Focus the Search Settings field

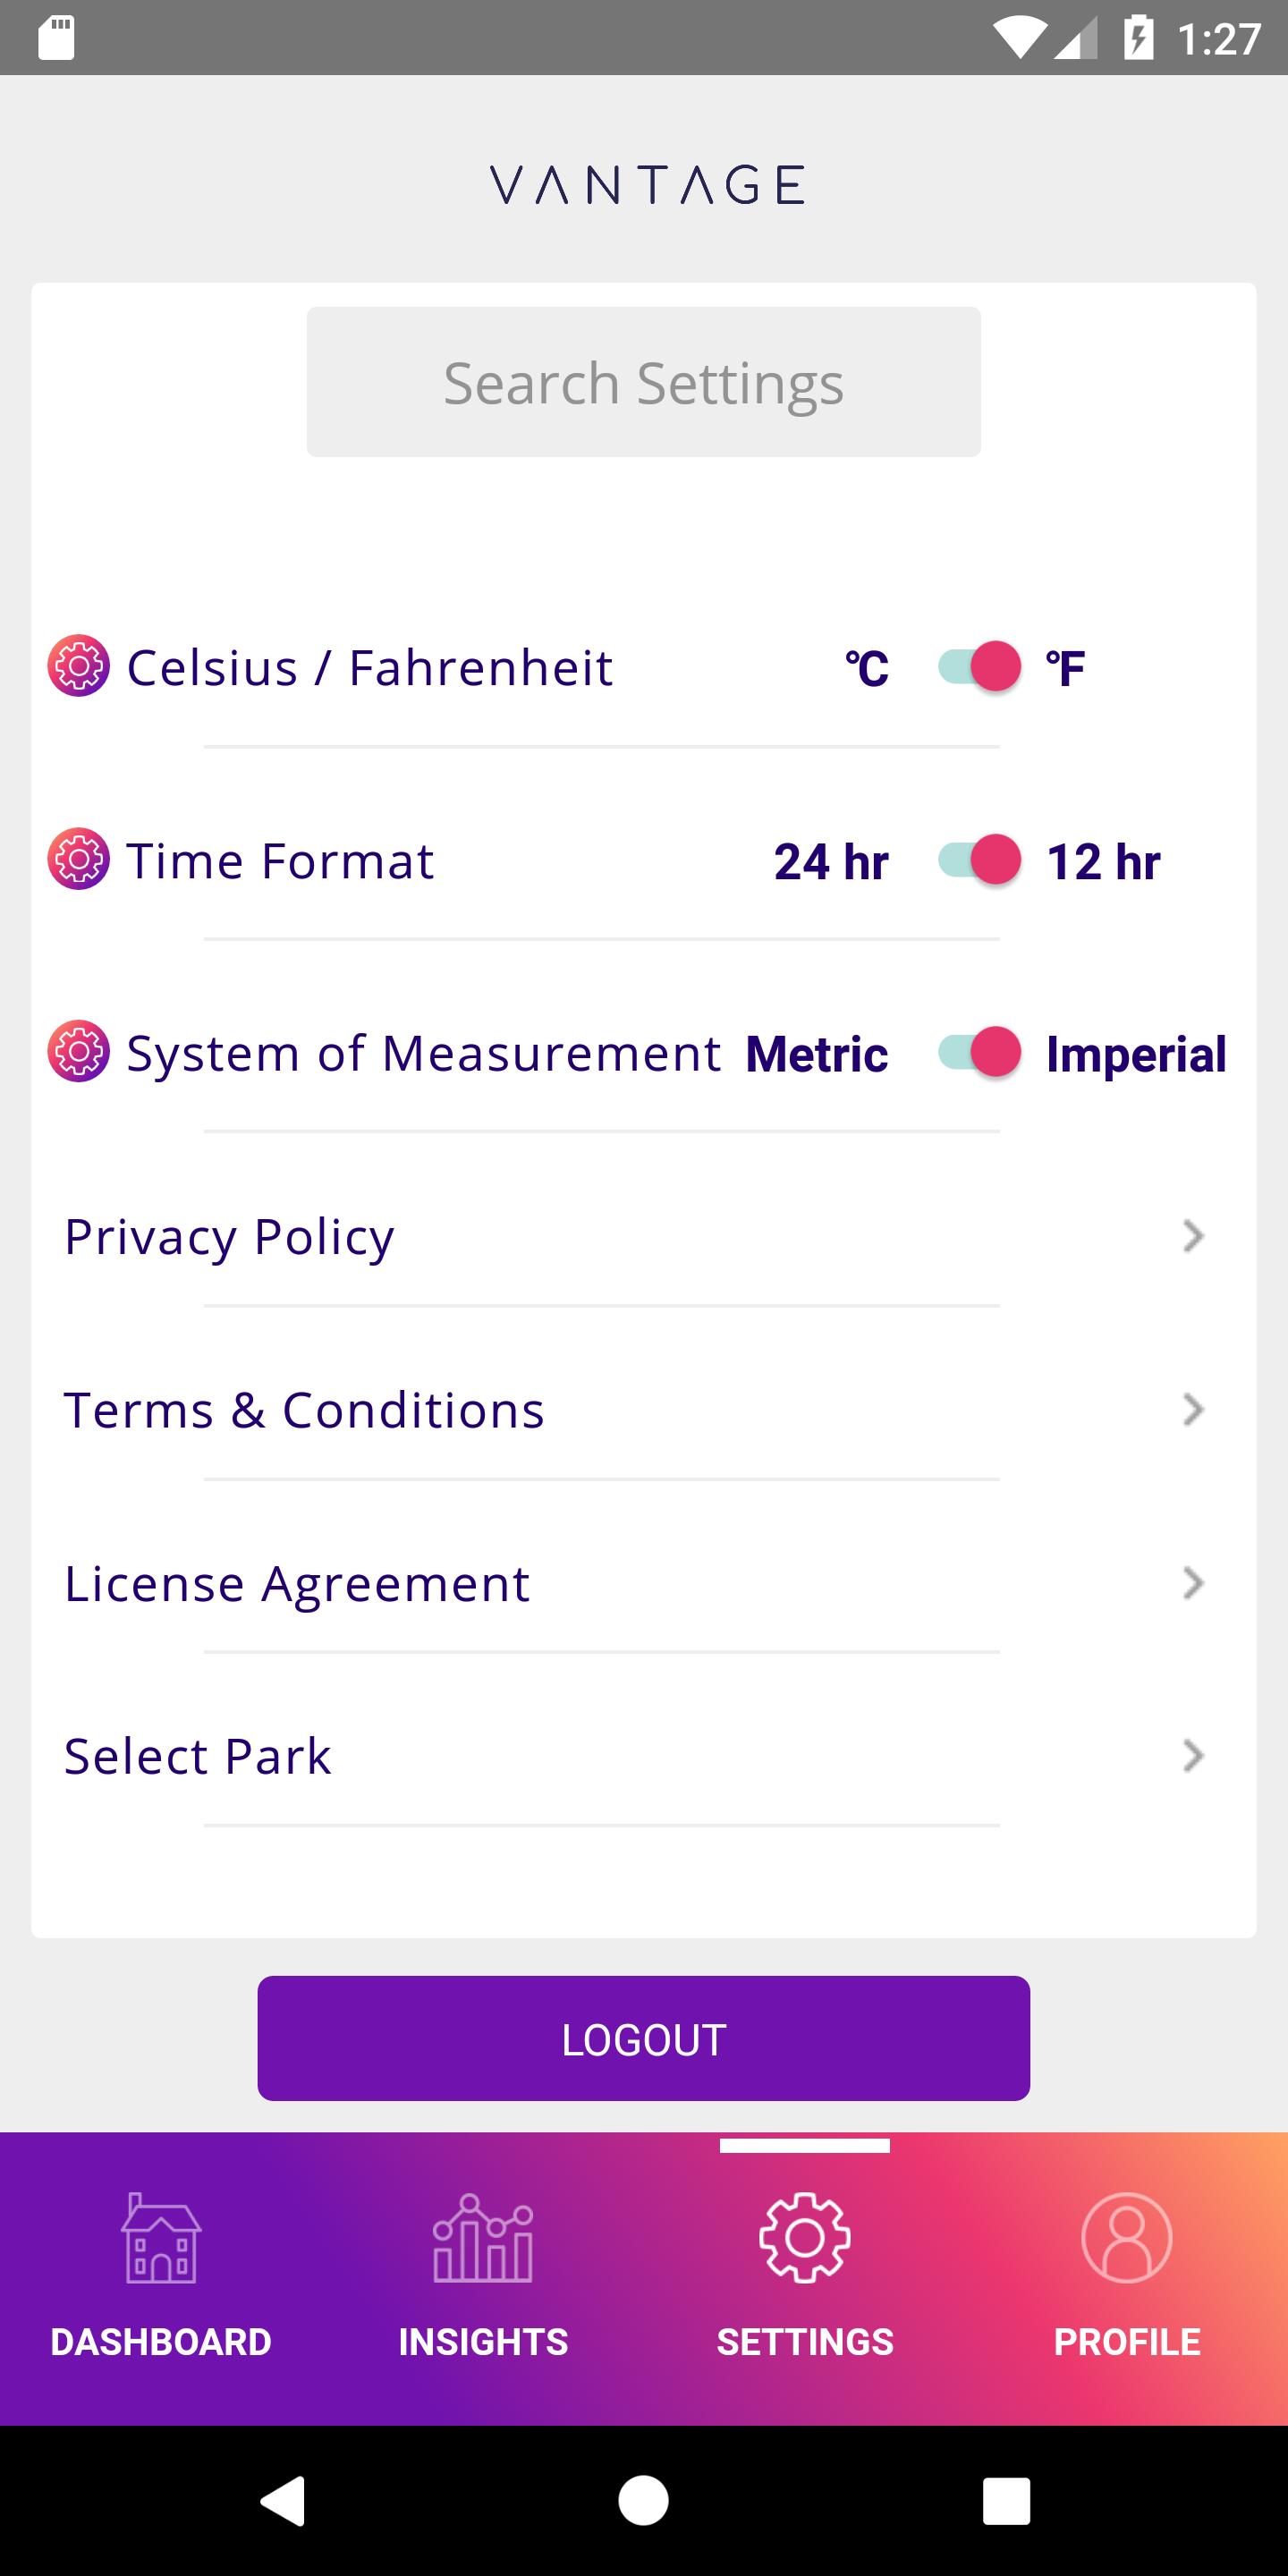tap(644, 382)
